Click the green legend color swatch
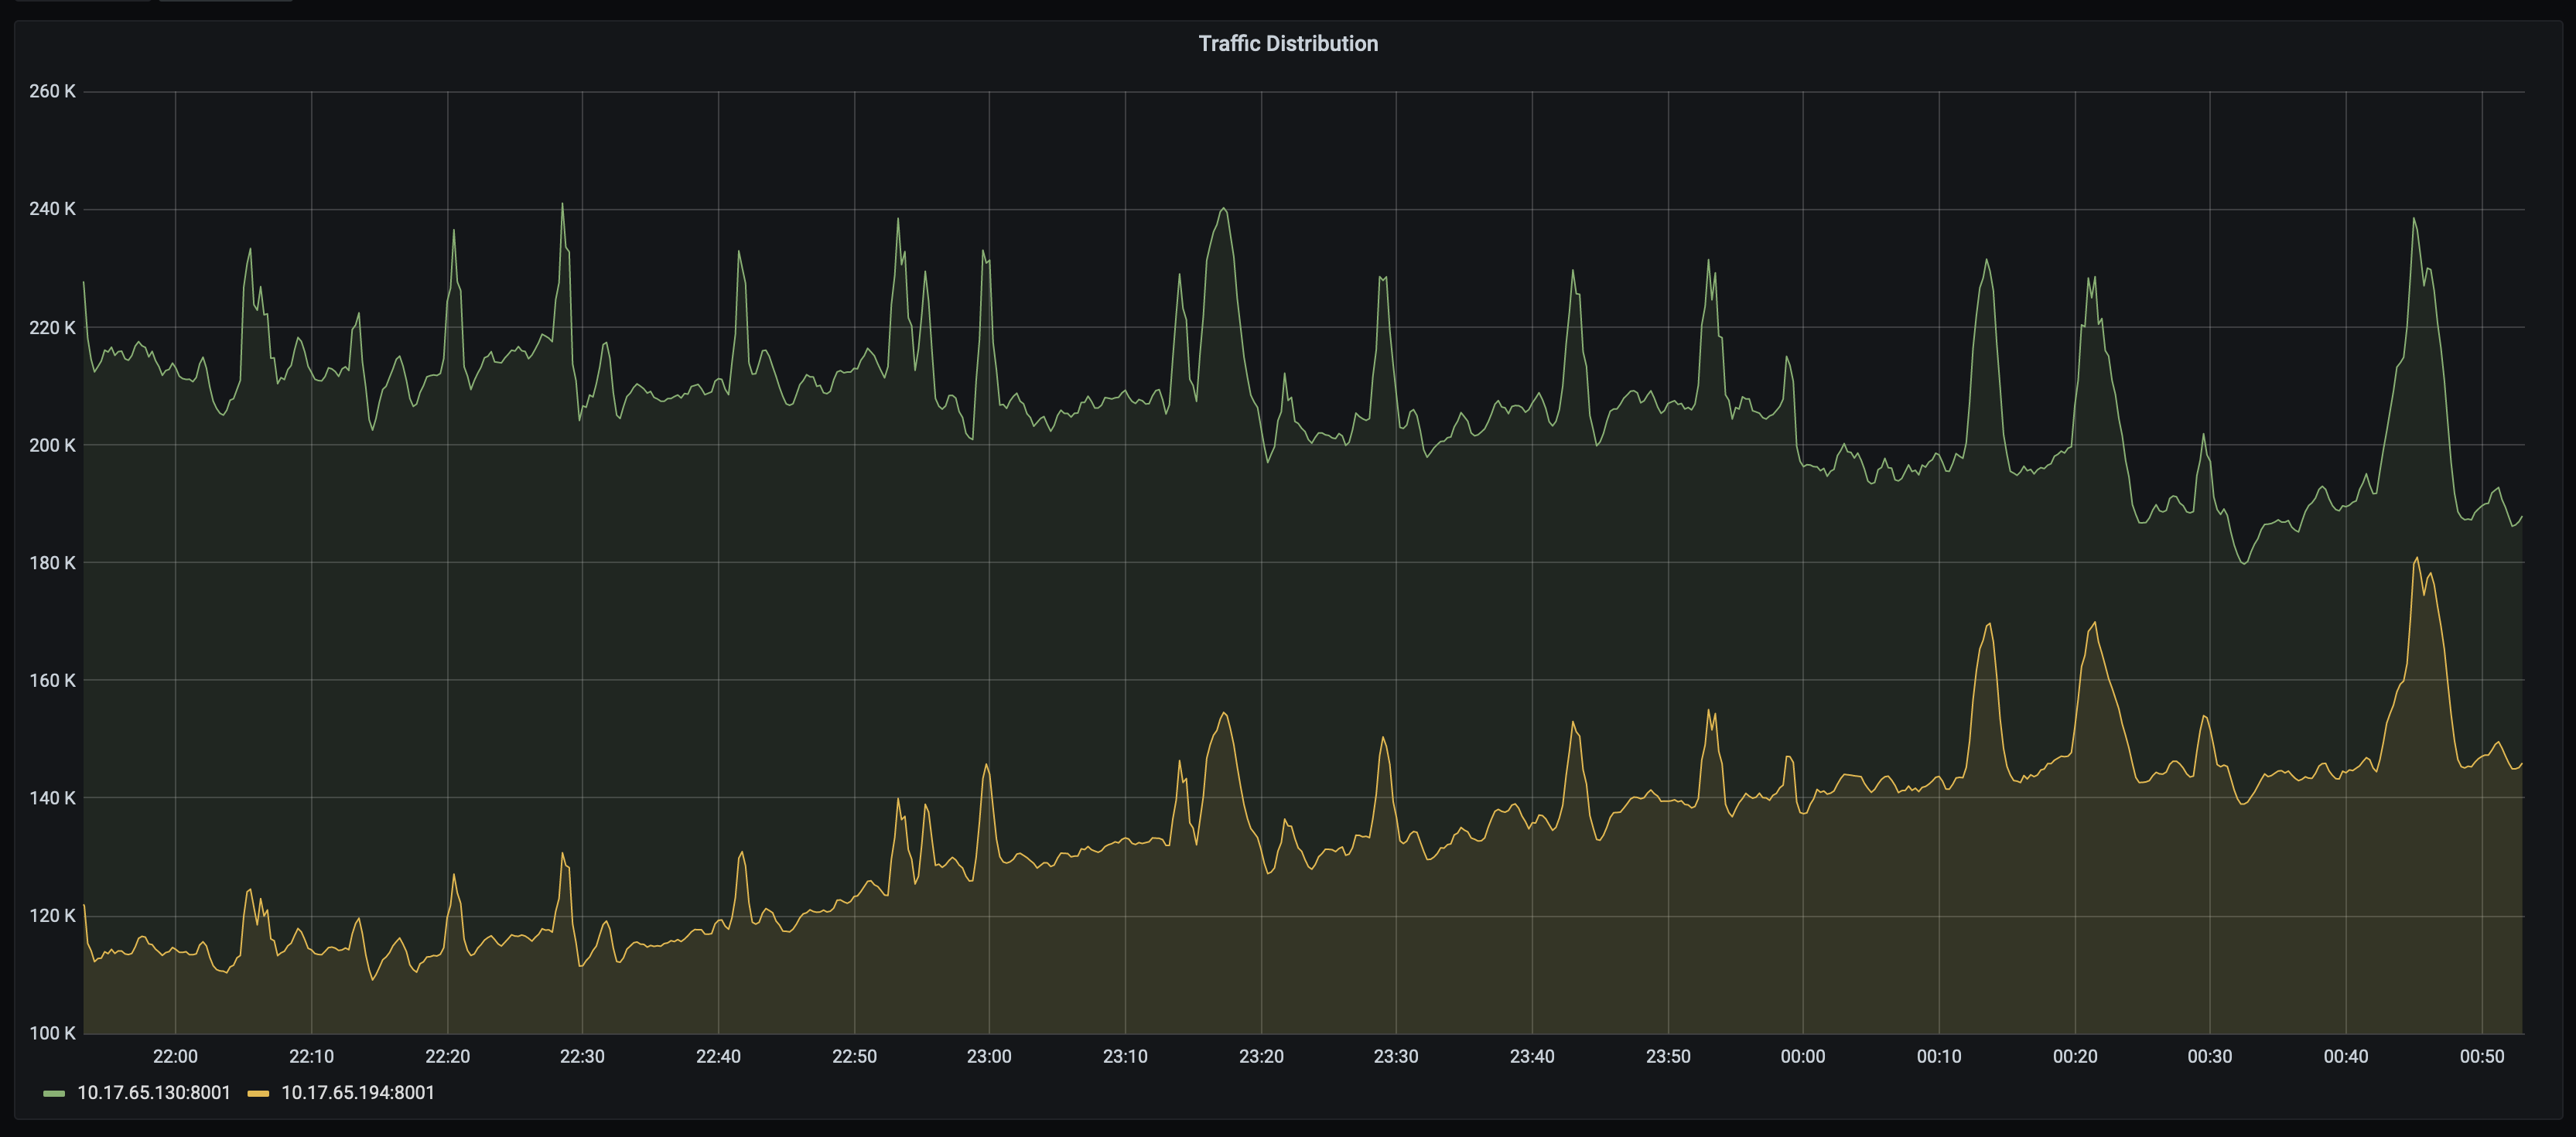 (54, 1093)
